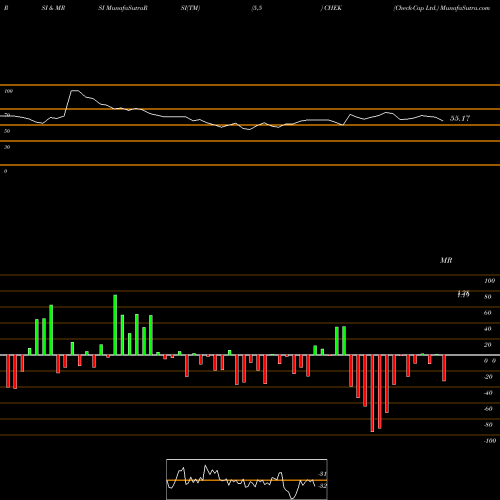The width and height of the screenshot is (500, 500).
Task: Click the 32 label in mini chart
Action: point(322,486)
